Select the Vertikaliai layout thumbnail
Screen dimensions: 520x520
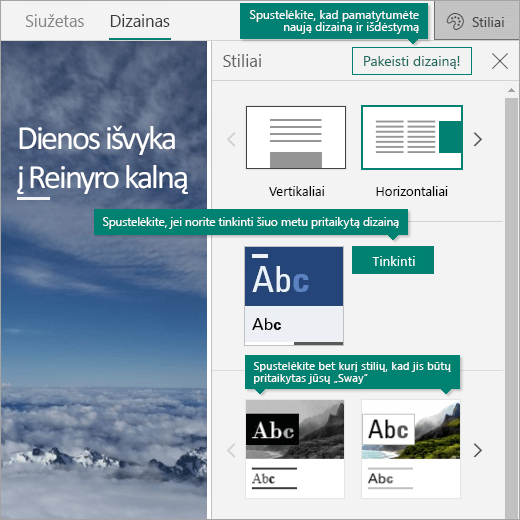coord(296,137)
